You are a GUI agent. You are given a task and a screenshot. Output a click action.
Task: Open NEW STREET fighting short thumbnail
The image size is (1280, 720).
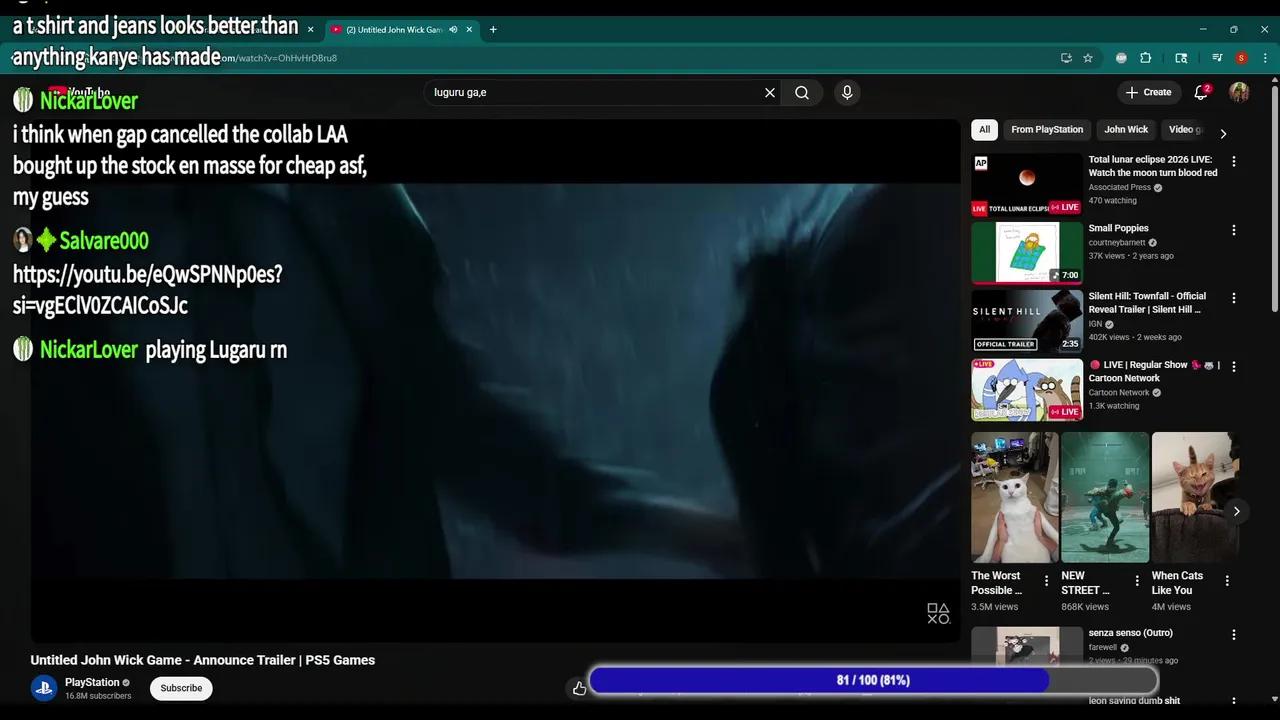[x=1105, y=497]
